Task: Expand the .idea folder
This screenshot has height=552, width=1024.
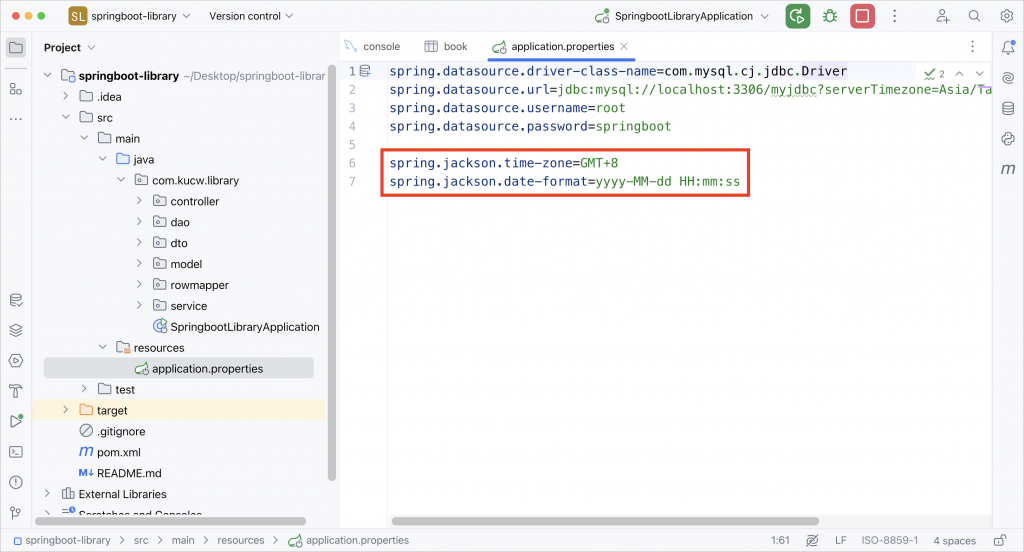Action: pyautogui.click(x=65, y=96)
